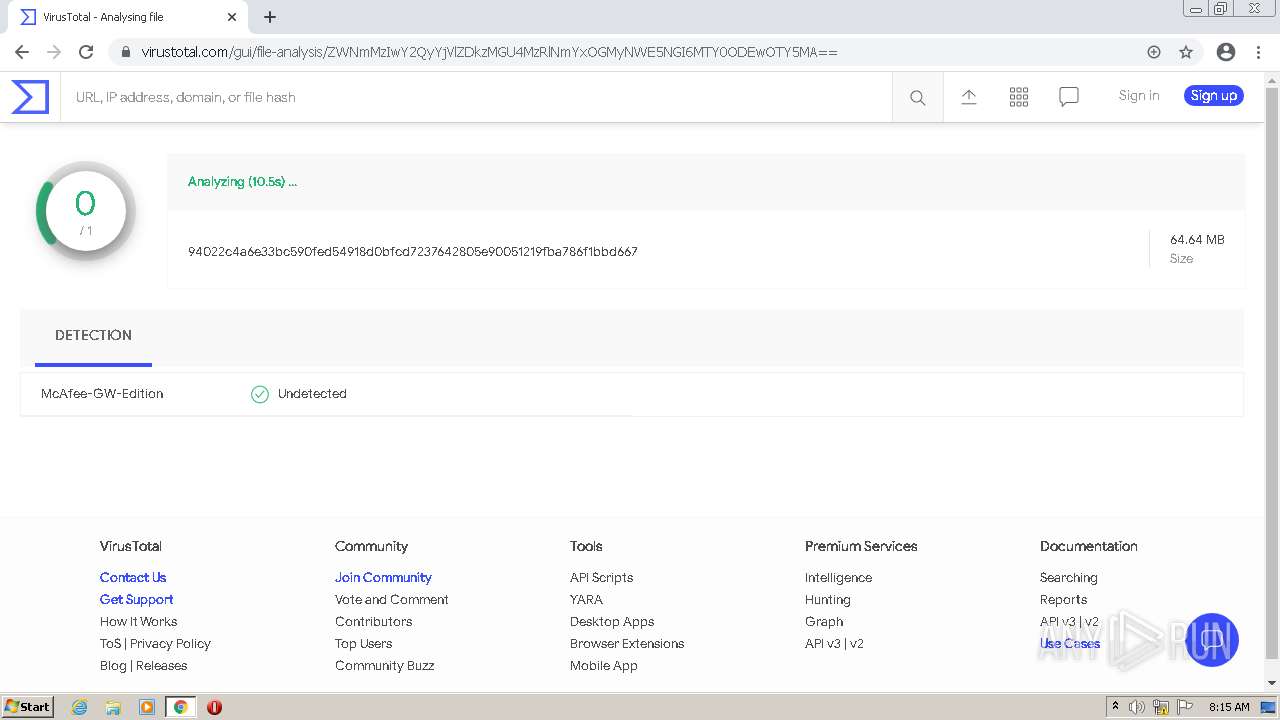Click the zoom indicator icon in address bar
Viewport: 1280px width, 720px height.
(x=1154, y=52)
